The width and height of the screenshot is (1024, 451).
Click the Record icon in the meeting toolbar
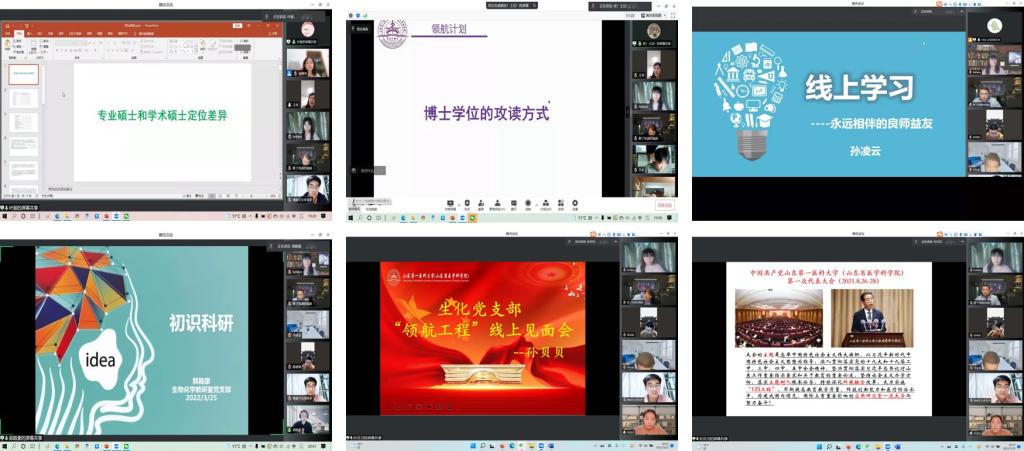click(x=528, y=203)
